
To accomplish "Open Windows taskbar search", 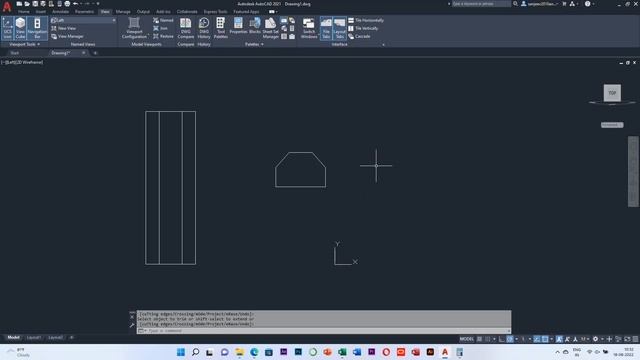I will [196, 352].
